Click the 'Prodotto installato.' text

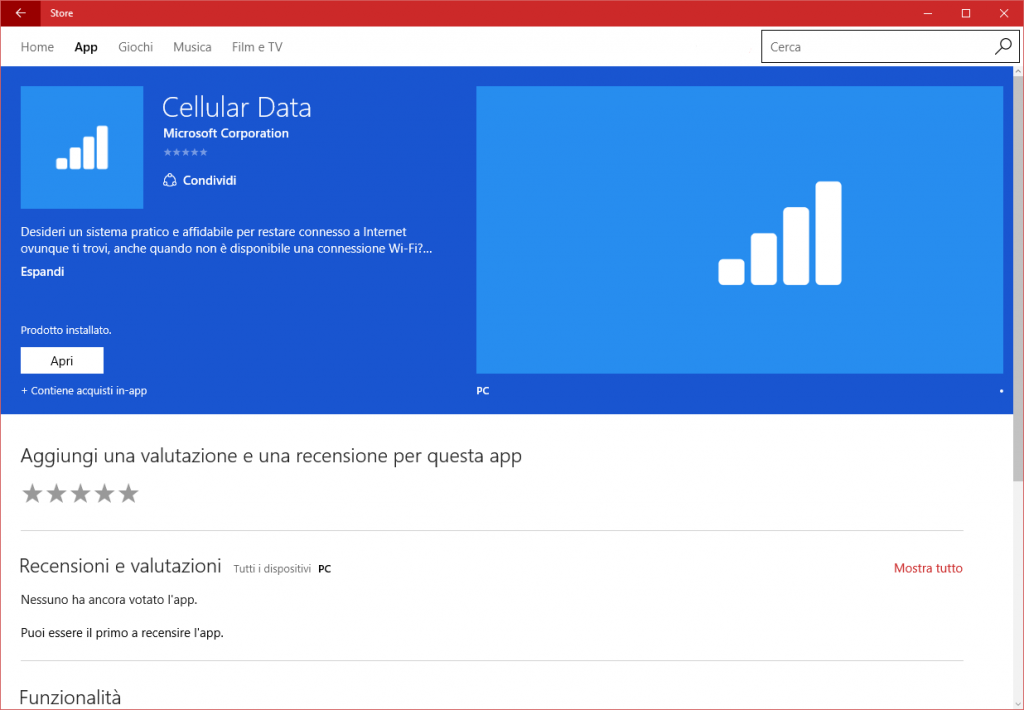pos(66,331)
